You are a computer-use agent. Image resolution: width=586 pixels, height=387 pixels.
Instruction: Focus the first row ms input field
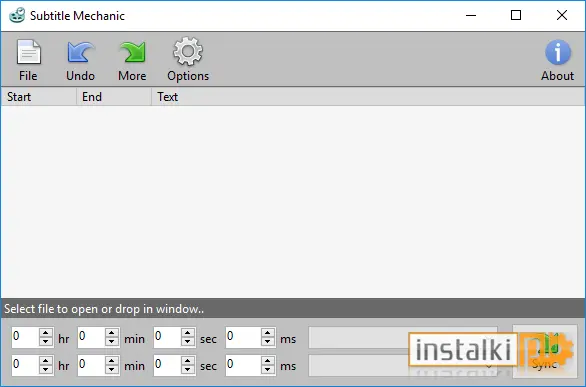point(243,337)
